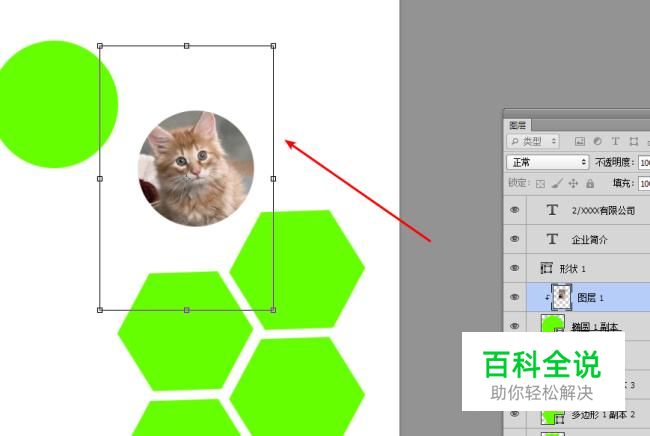Viewport: 650px width, 436px height.
Task: Click the 不透明度 opacity value field
Action: (644, 162)
